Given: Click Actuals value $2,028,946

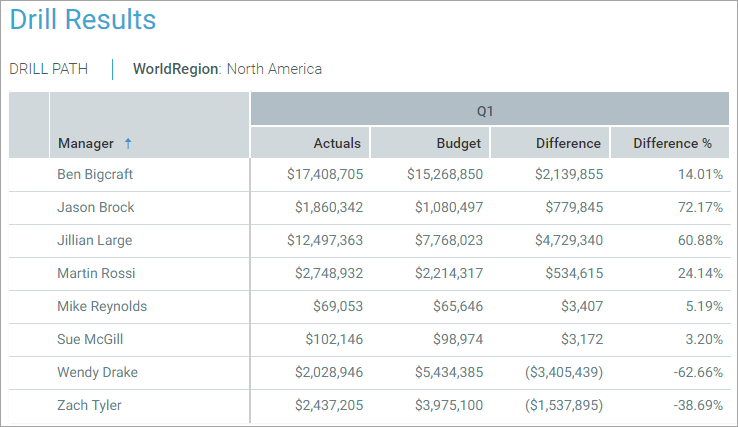Looking at the screenshot, I should (329, 372).
